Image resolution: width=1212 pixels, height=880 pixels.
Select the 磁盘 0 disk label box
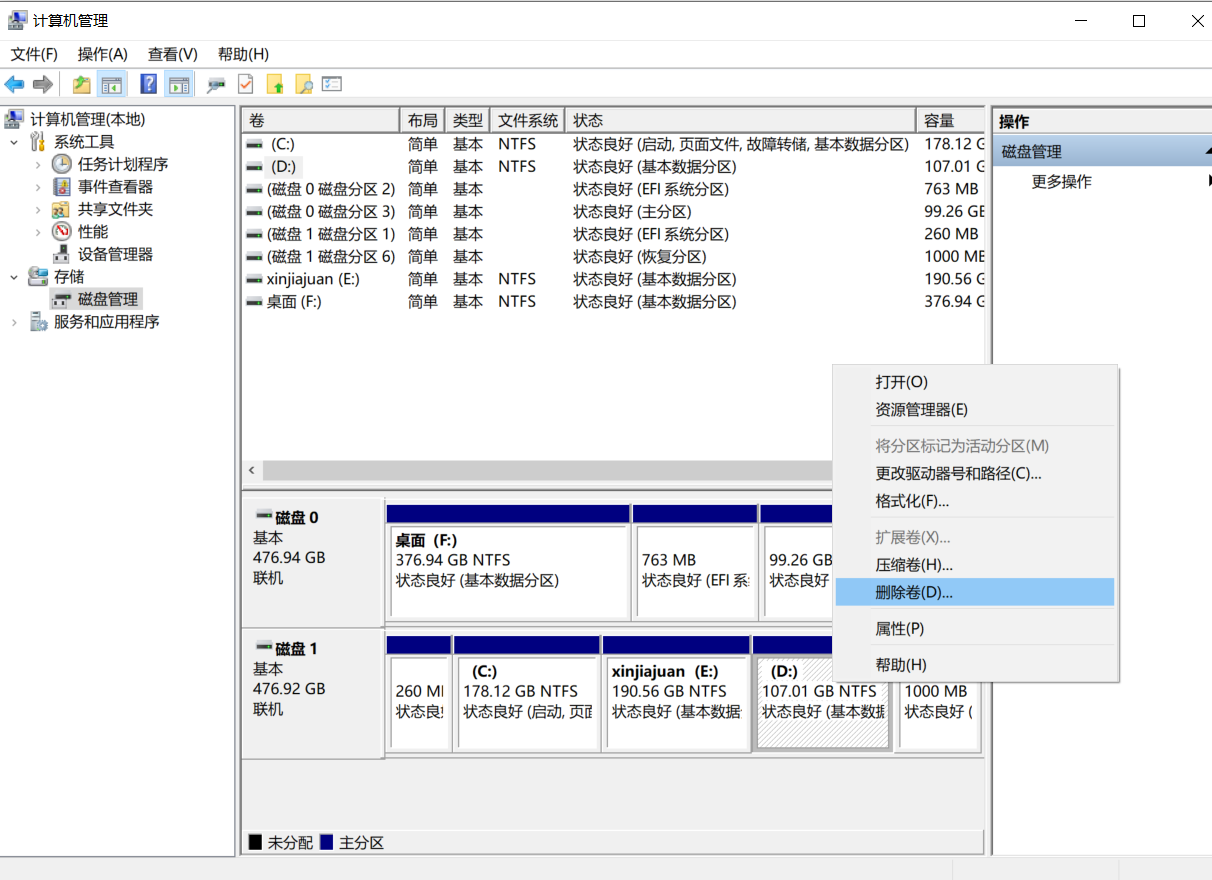tap(313, 562)
